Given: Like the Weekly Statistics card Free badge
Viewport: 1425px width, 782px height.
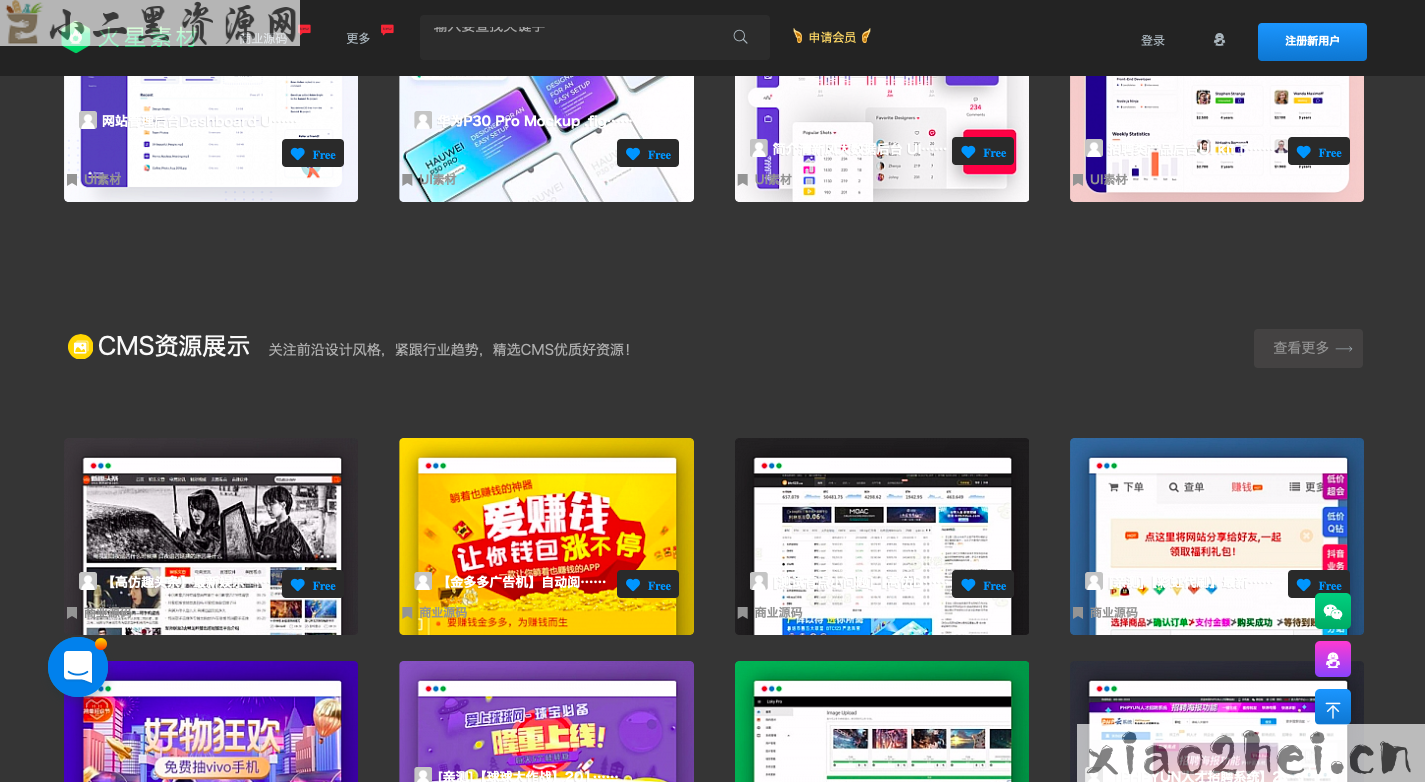Looking at the screenshot, I should coord(1319,151).
